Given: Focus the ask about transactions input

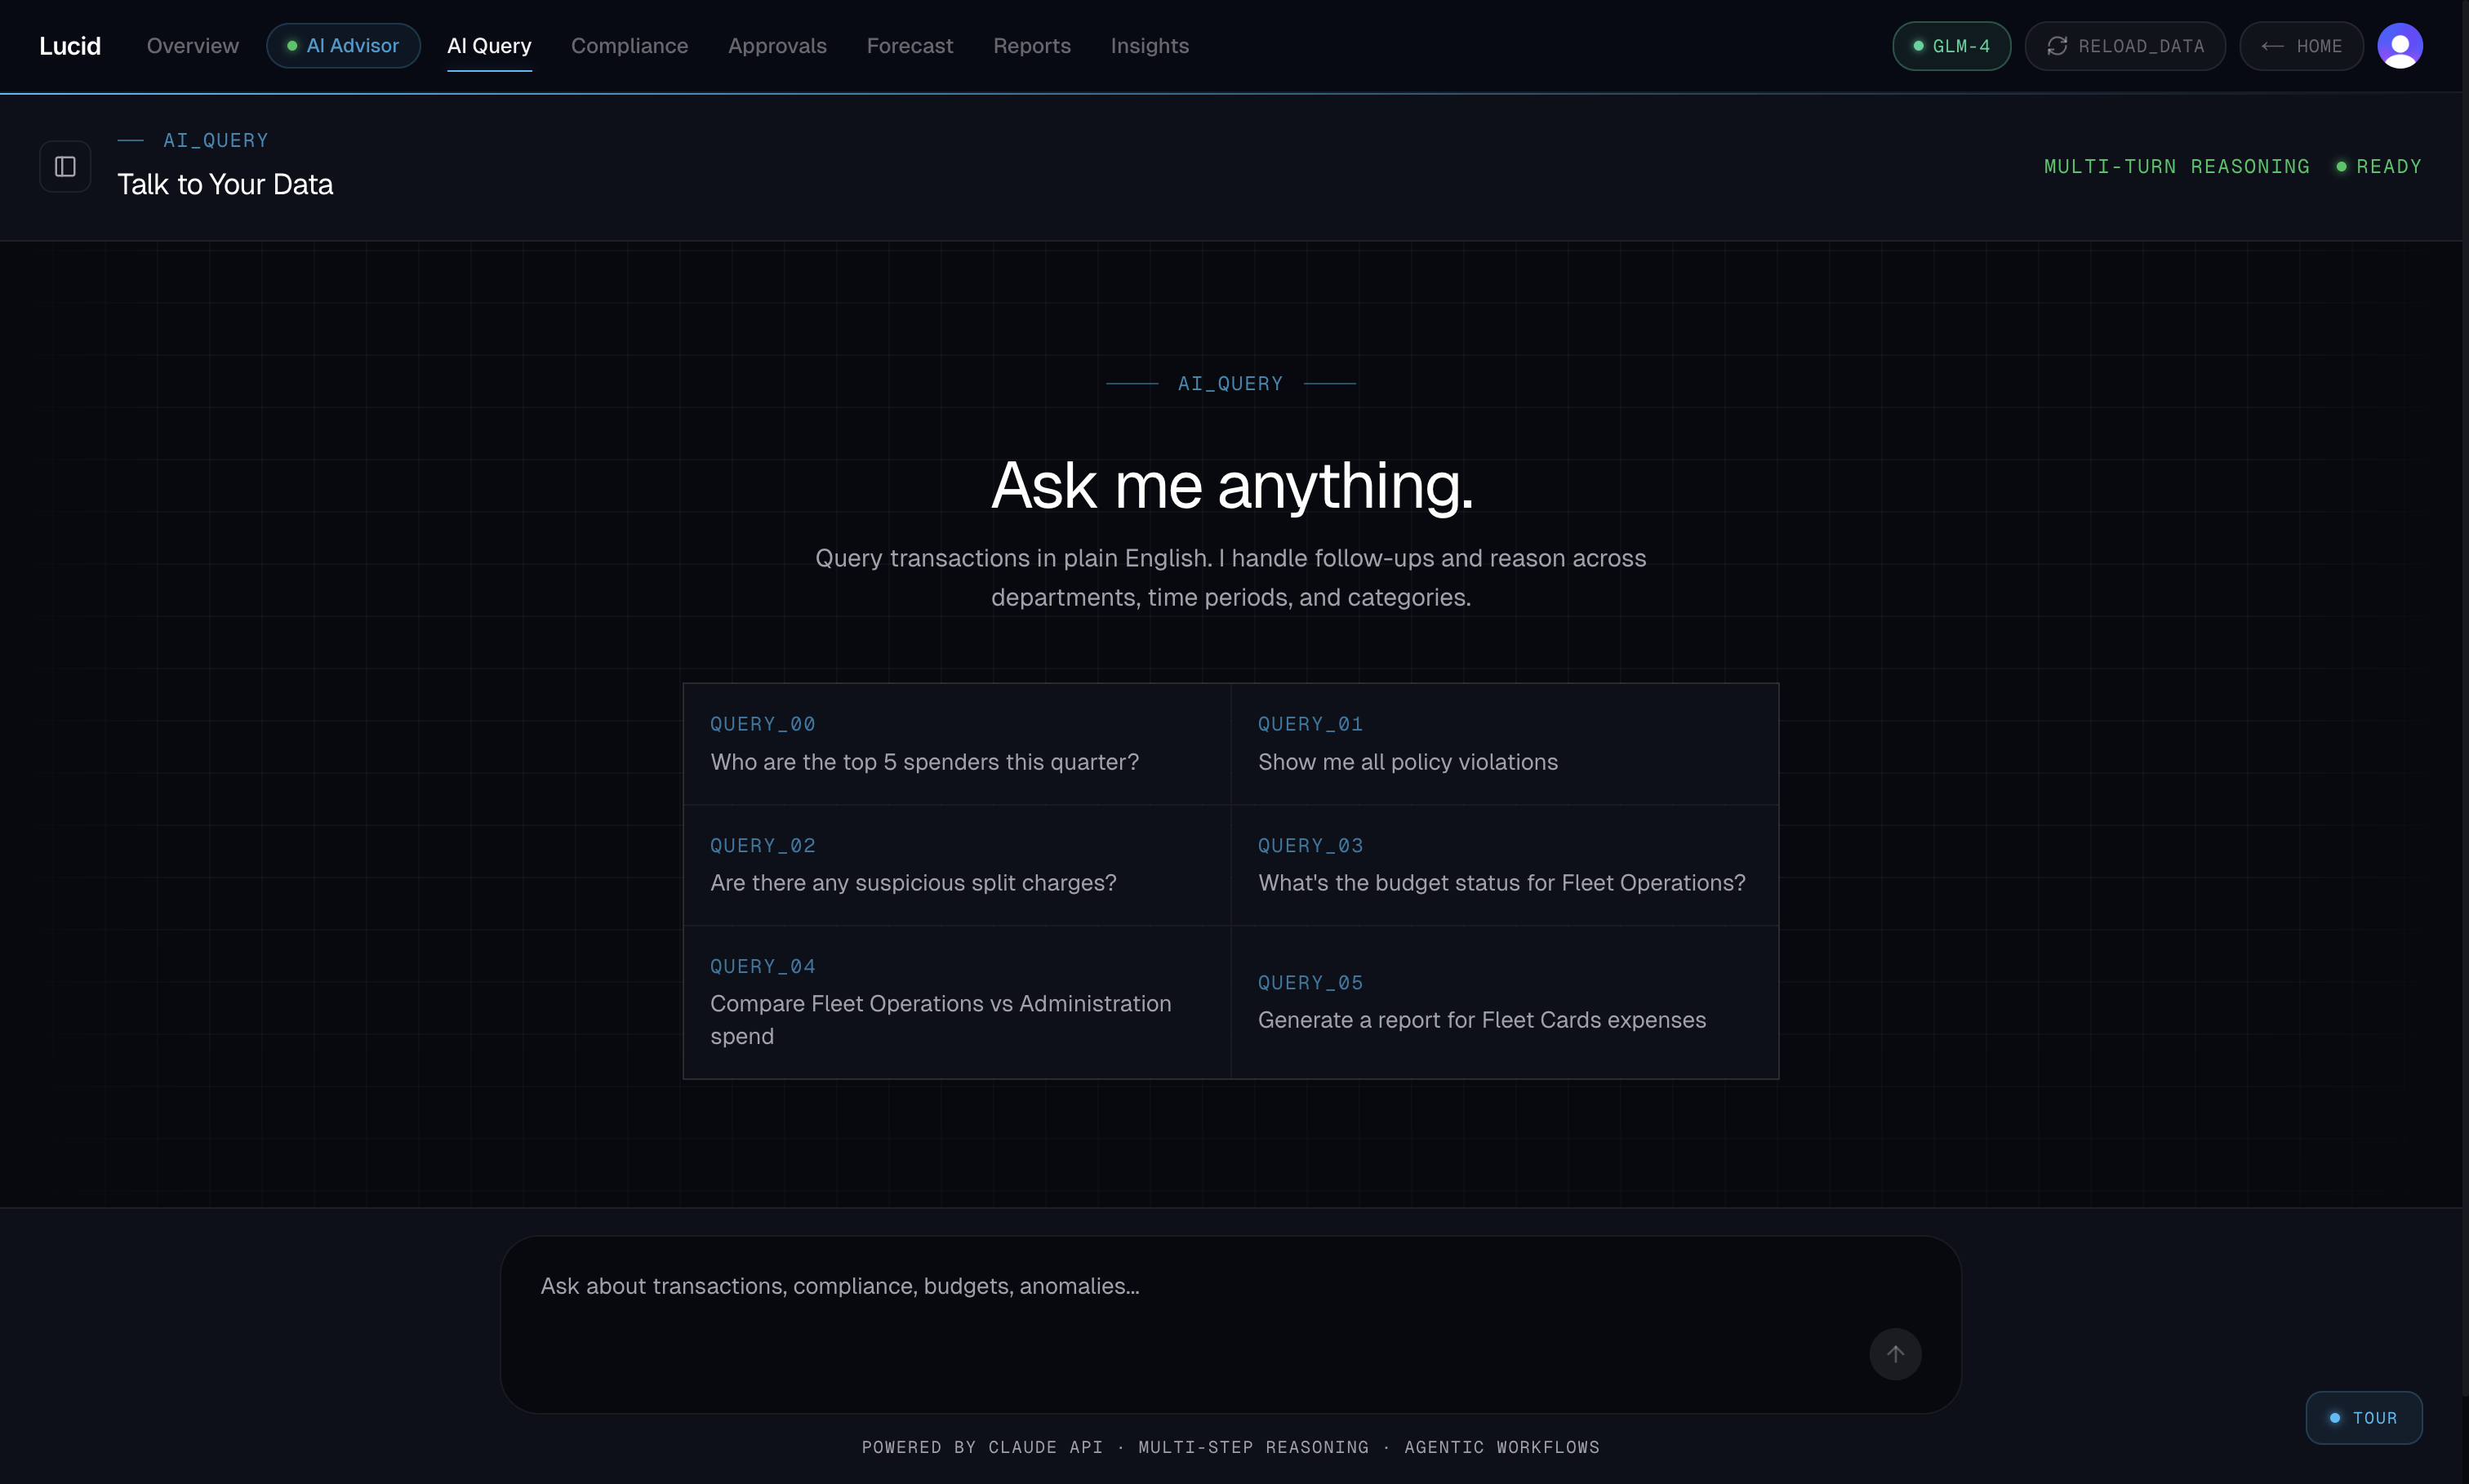Looking at the screenshot, I should coord(1180,1286).
